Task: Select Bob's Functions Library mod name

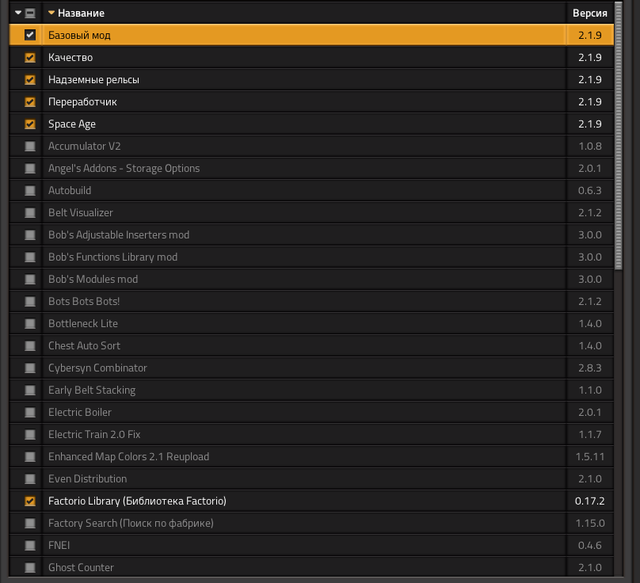Action: pyautogui.click(x=113, y=257)
